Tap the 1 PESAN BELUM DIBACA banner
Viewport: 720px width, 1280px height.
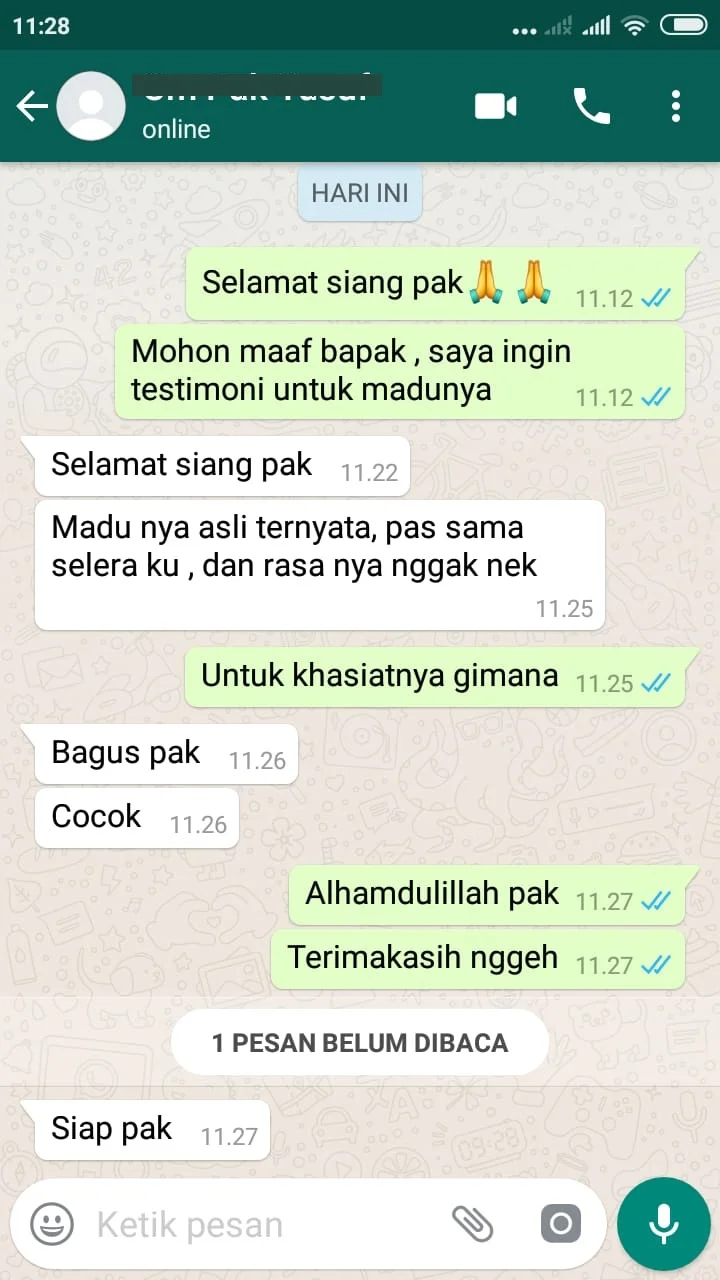360,1043
